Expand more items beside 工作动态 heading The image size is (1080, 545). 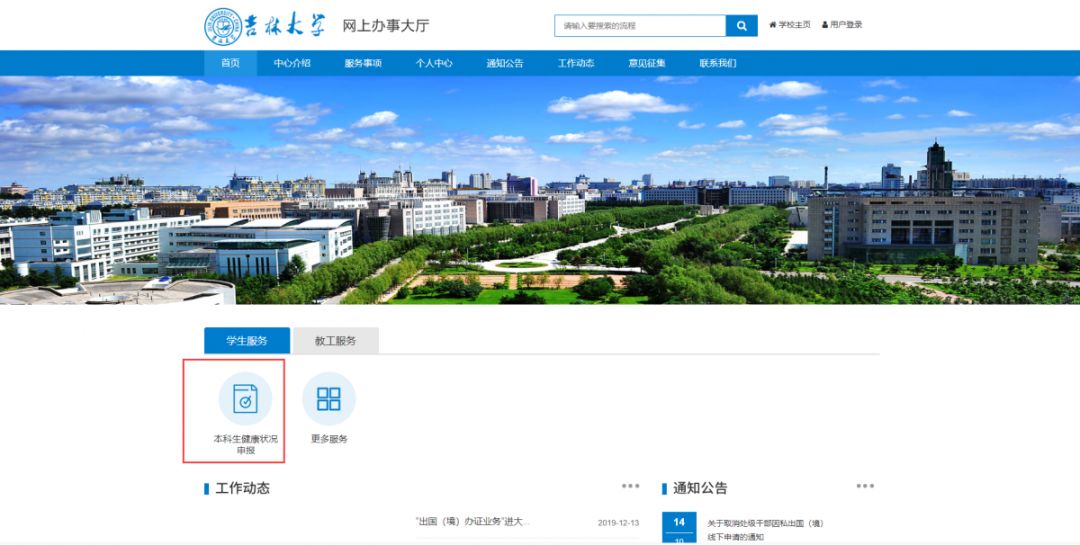630,487
